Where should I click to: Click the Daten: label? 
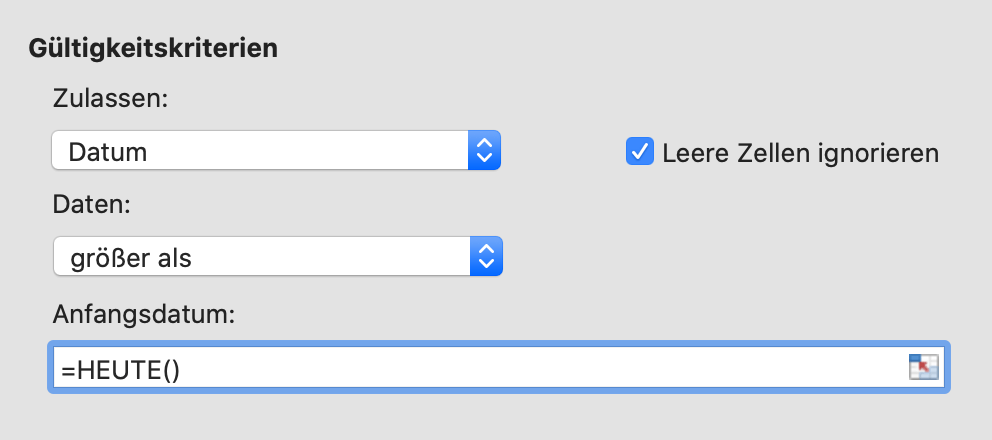pos(92,204)
